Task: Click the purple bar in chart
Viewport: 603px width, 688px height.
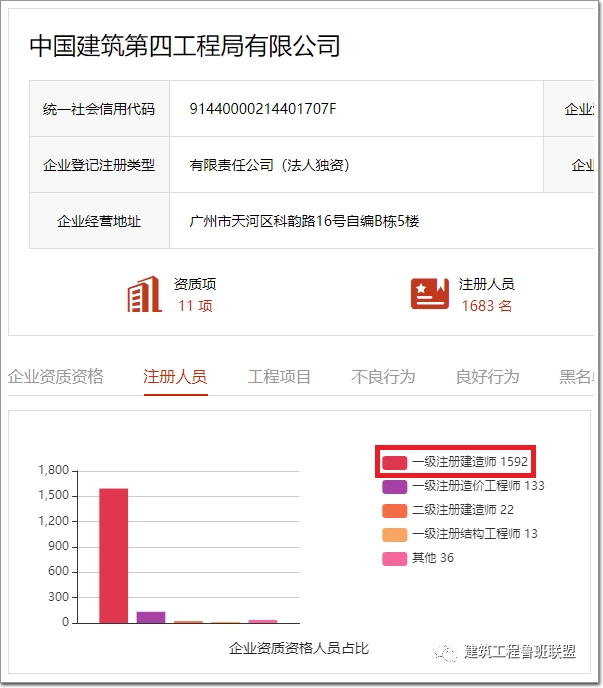Action: tap(151, 617)
